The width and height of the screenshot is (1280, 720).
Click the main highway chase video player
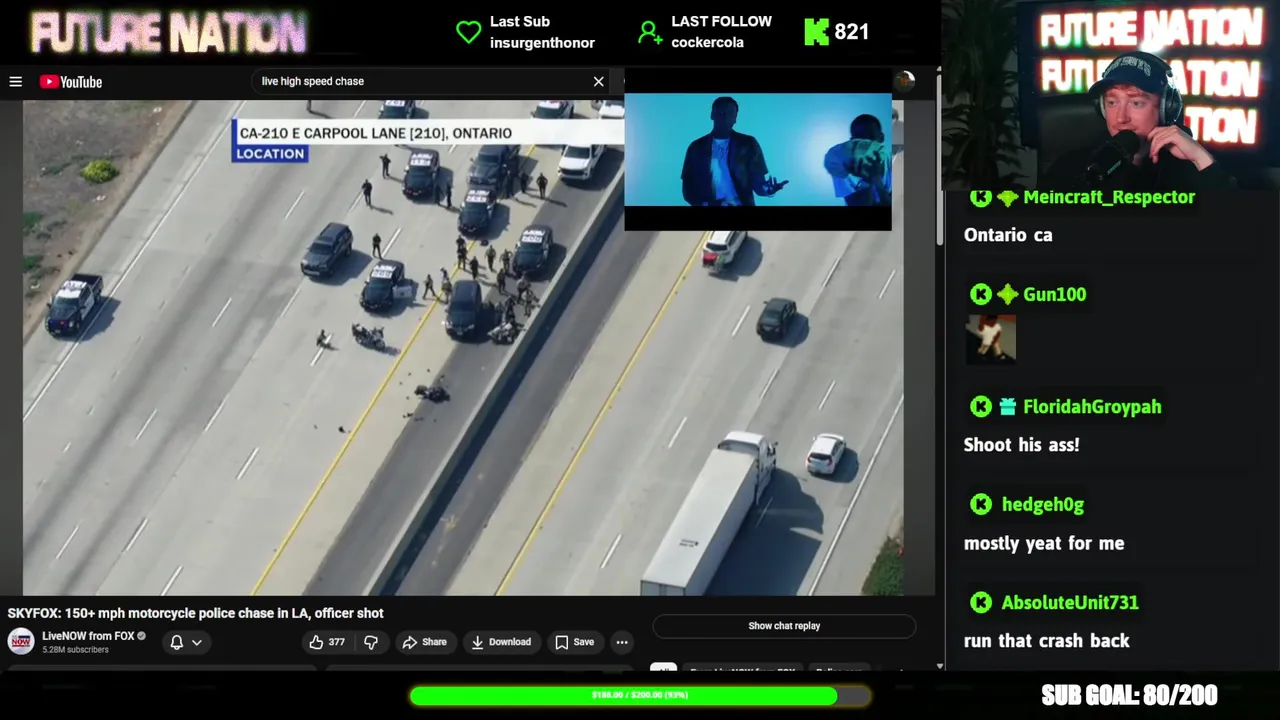click(463, 347)
